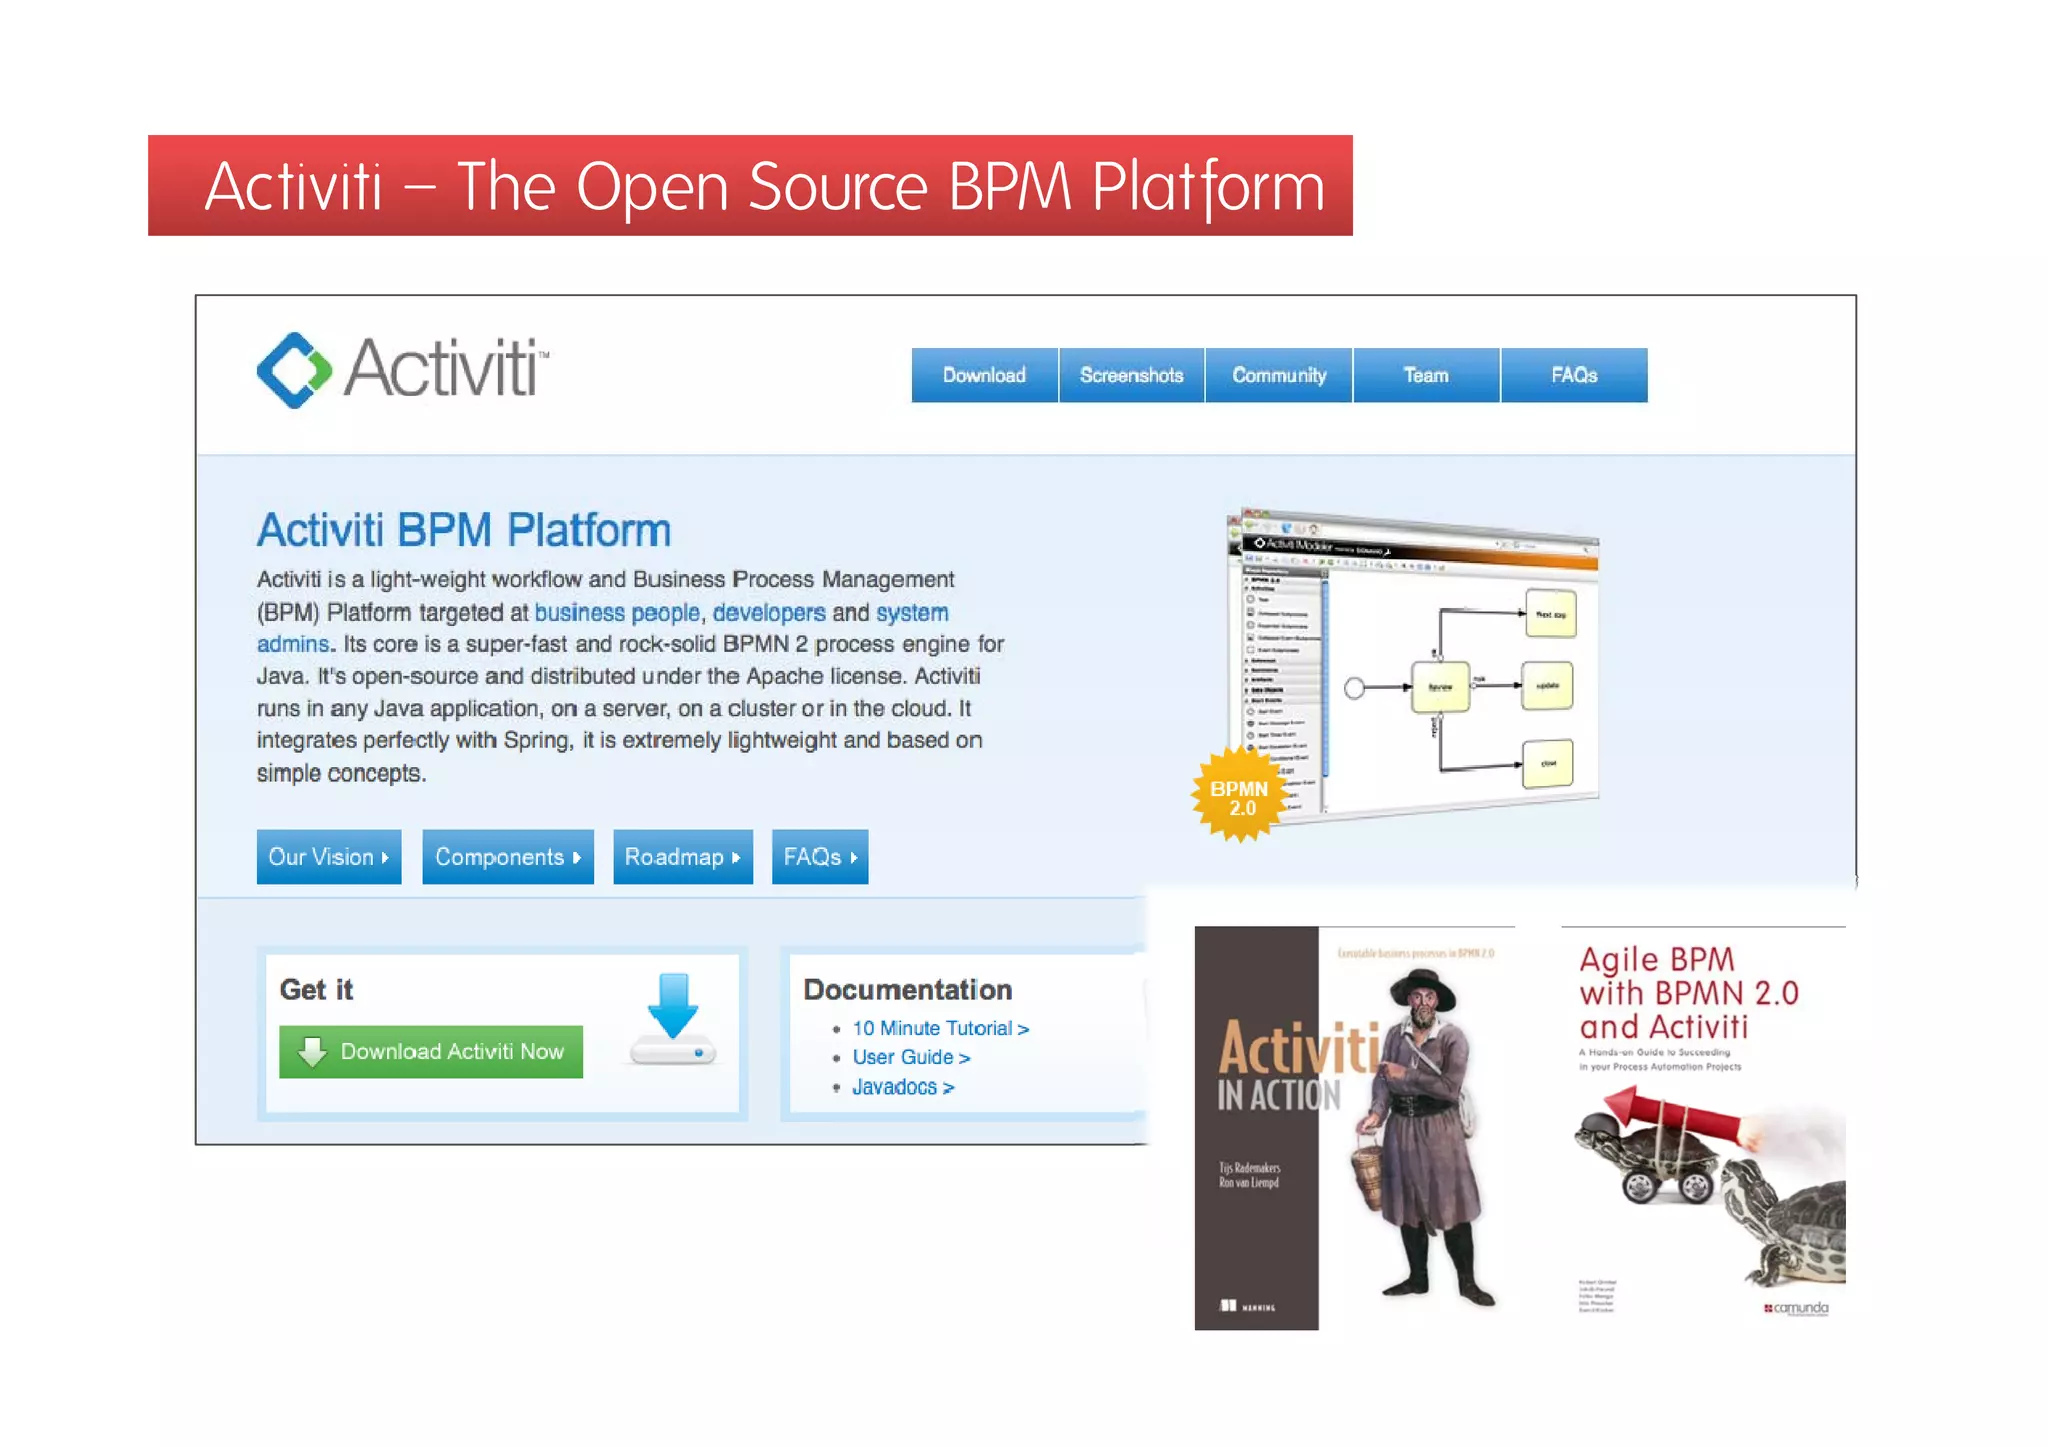Viewport: 2048px width, 1447px height.
Task: Click the Our Vision button
Action: point(328,857)
